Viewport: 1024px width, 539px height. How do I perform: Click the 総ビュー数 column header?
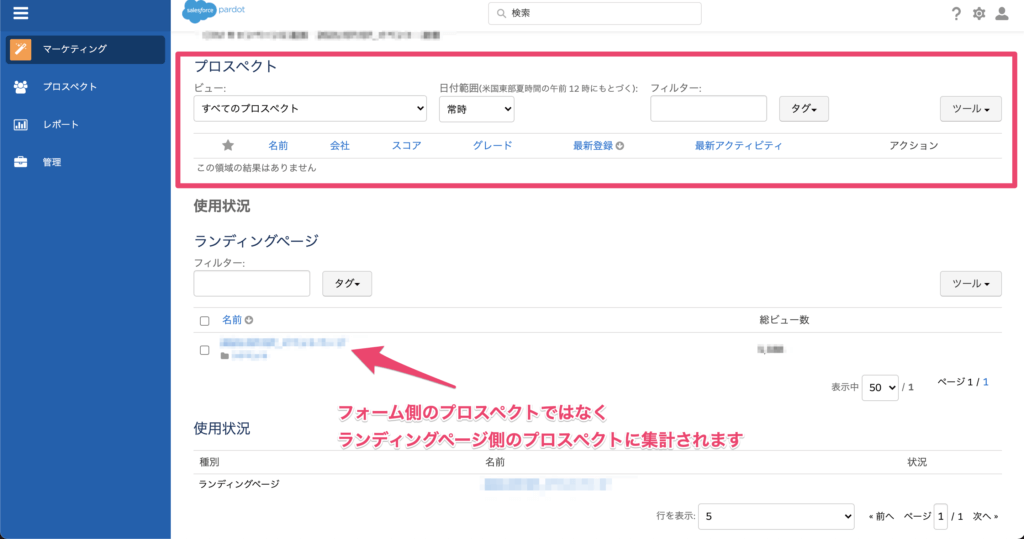[x=784, y=320]
